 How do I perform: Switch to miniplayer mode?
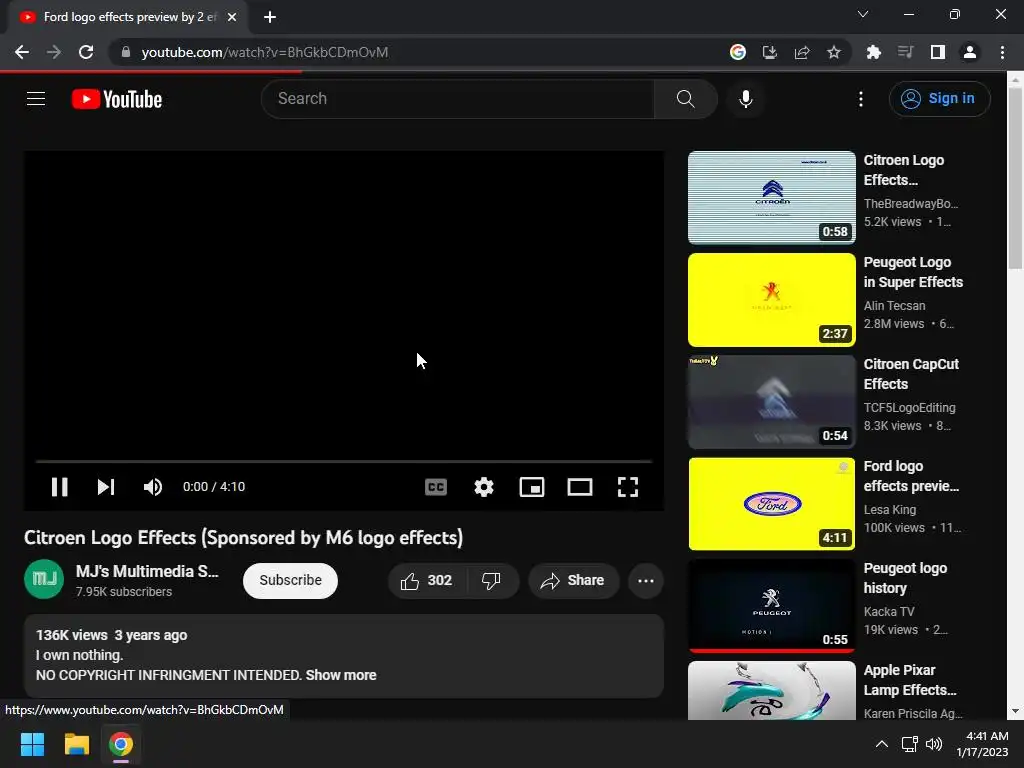[532, 487]
